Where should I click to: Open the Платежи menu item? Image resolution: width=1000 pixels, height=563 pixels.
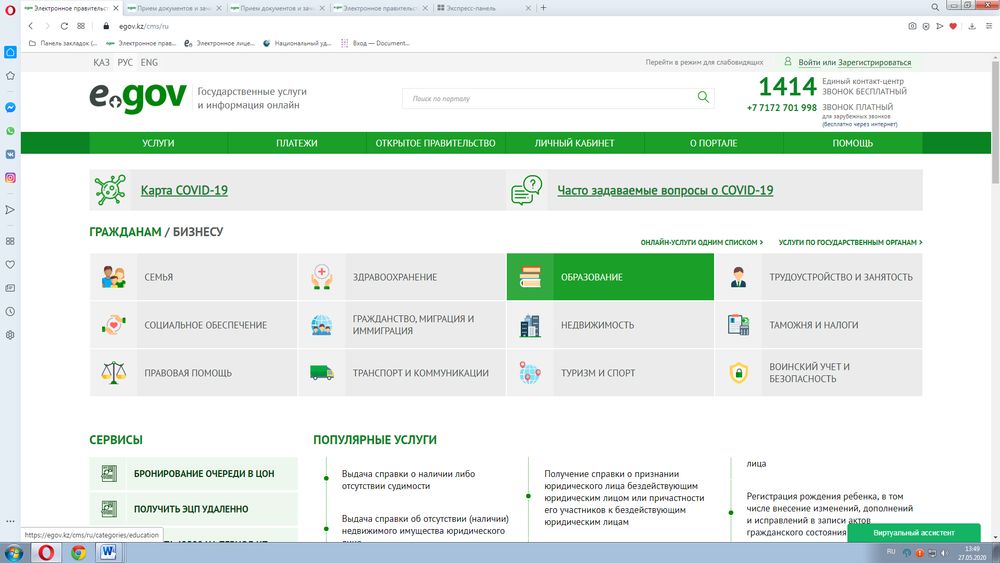pyautogui.click(x=297, y=143)
